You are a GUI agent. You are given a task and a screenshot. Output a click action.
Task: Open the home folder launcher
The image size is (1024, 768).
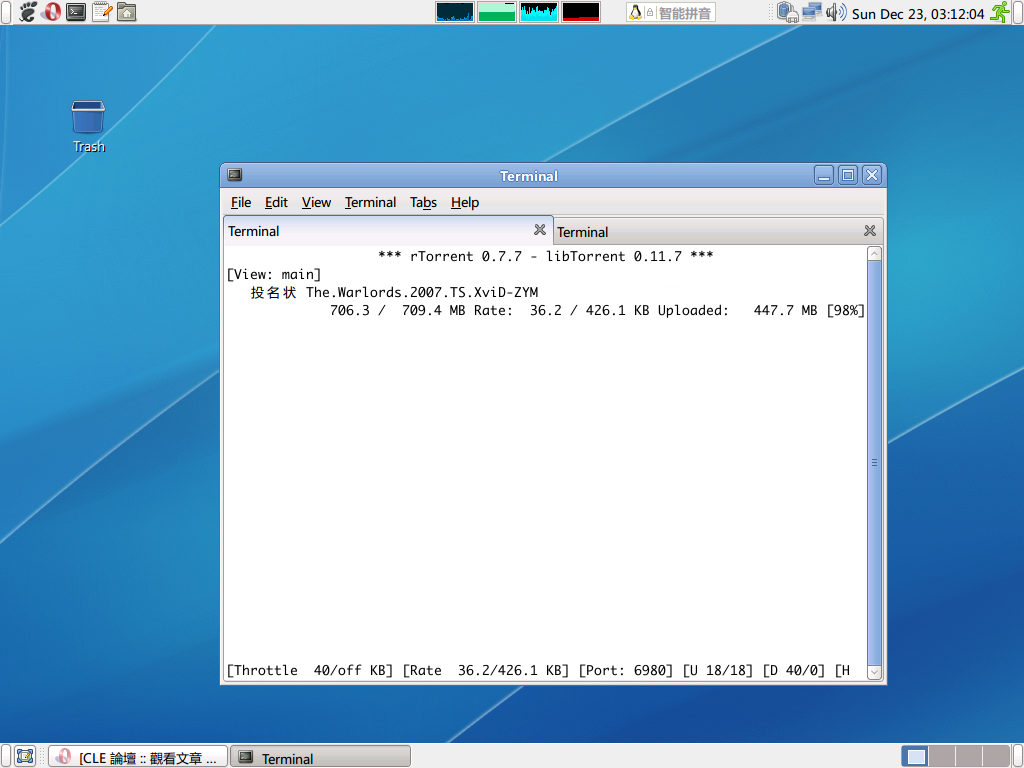[x=127, y=12]
